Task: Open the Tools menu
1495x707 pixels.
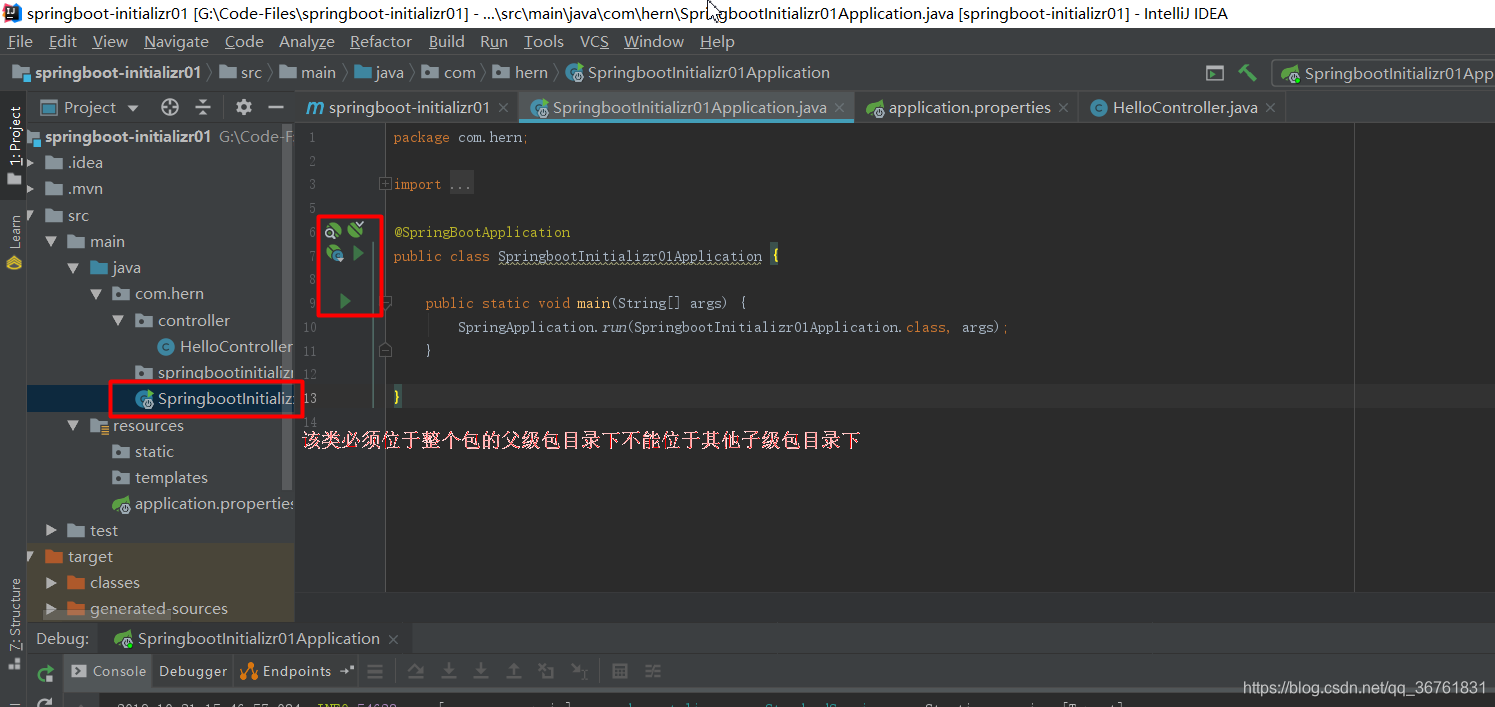Action: point(544,42)
